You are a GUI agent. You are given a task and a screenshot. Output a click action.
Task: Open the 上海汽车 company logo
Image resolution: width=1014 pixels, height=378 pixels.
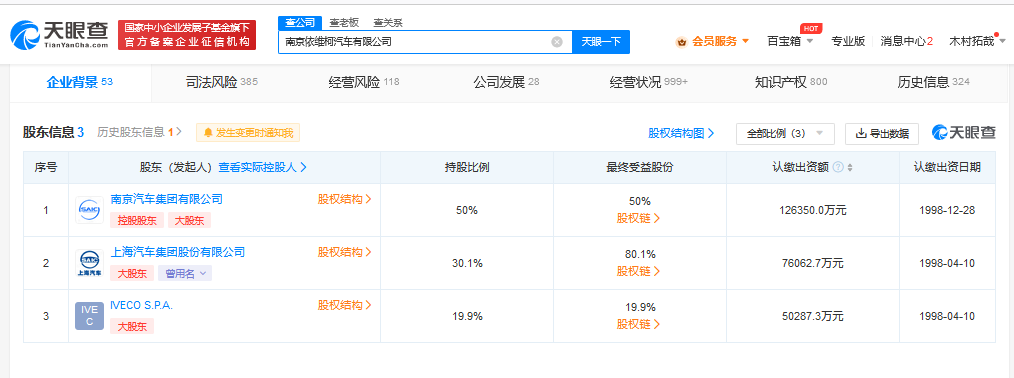click(x=89, y=263)
